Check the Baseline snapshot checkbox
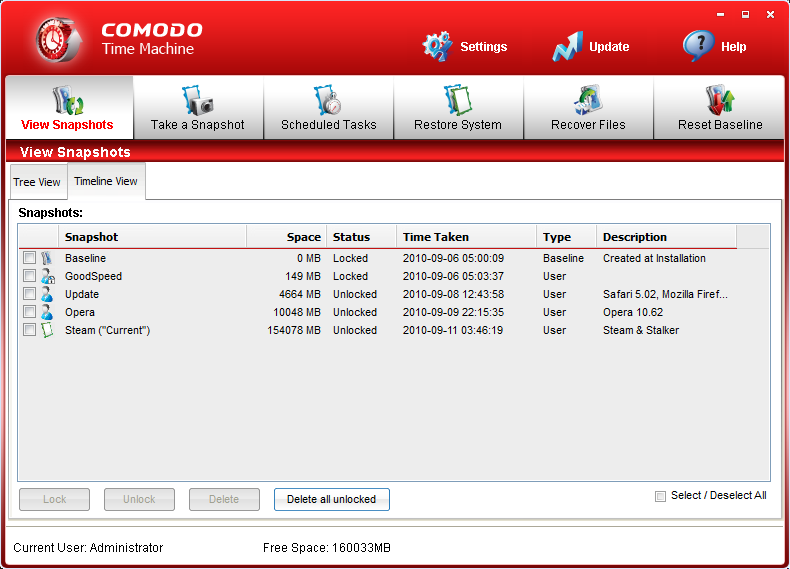Screen dimensions: 790x569 click(x=29, y=258)
